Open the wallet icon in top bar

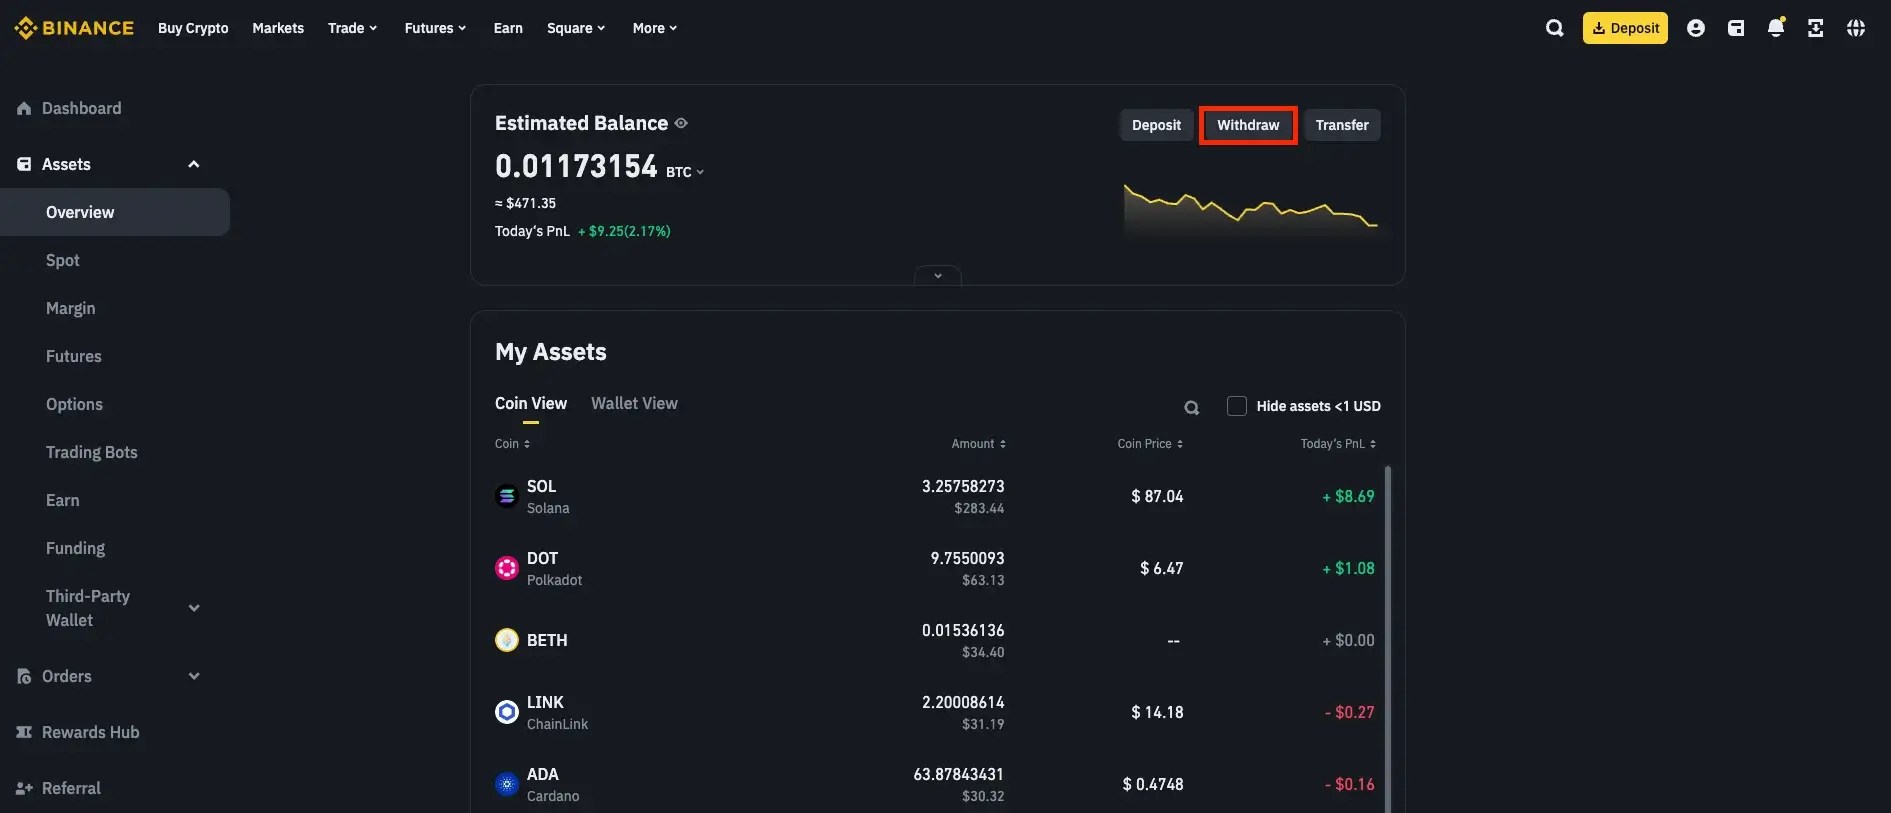point(1736,28)
